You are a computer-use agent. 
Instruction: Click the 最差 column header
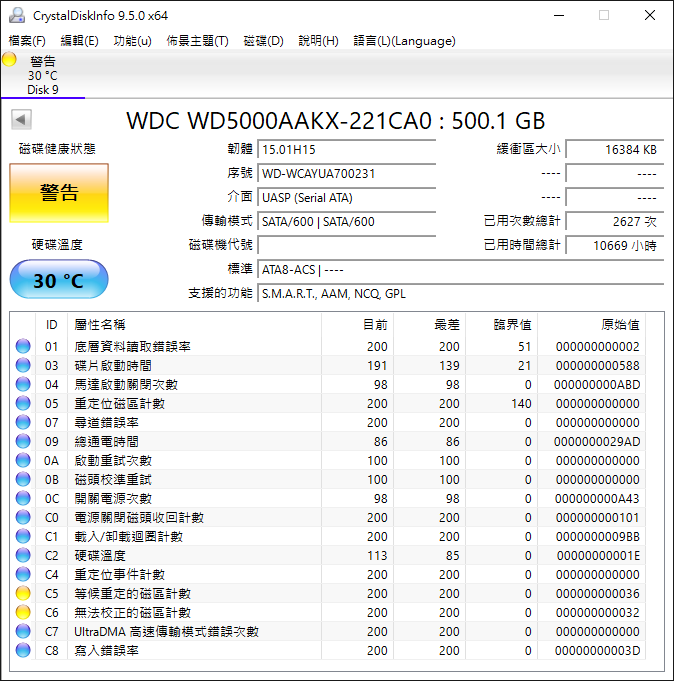click(430, 324)
